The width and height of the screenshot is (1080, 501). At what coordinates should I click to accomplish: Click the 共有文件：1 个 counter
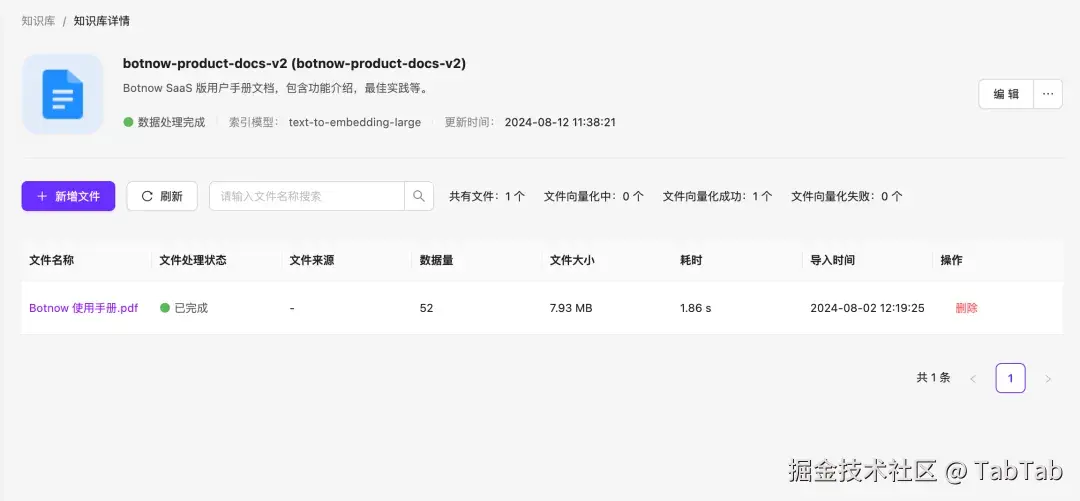coord(487,196)
